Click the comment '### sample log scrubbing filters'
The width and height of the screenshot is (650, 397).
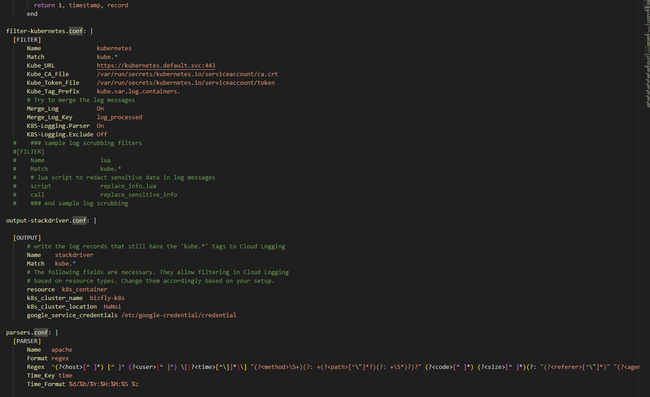(86, 143)
